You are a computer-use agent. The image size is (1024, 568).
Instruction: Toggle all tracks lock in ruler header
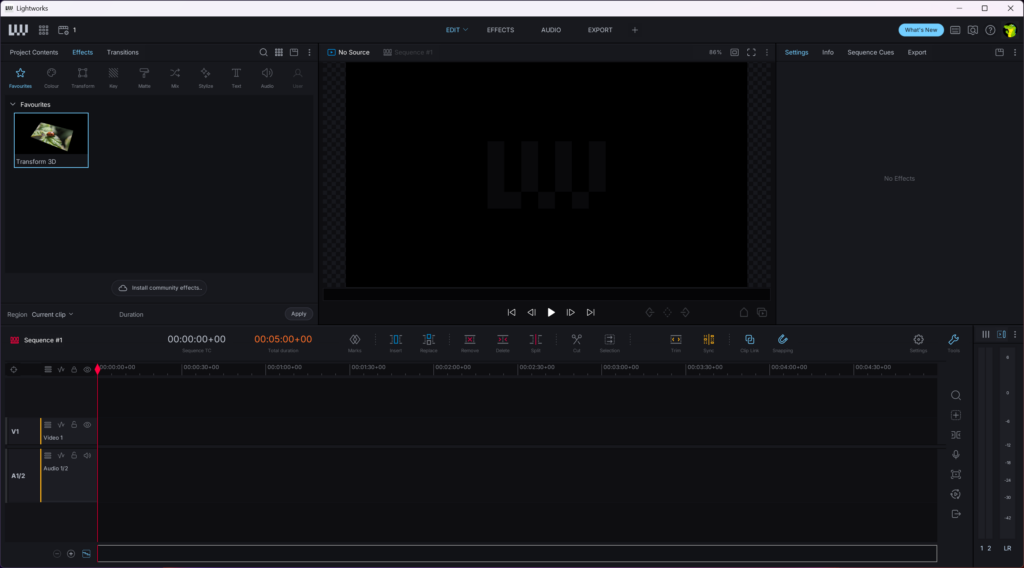click(x=74, y=370)
